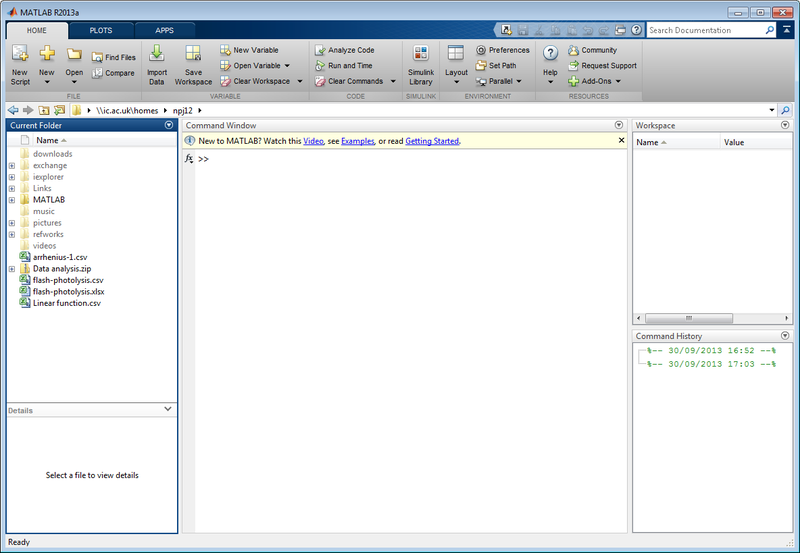
Task: Expand the exchange folder
Action: click(12, 166)
